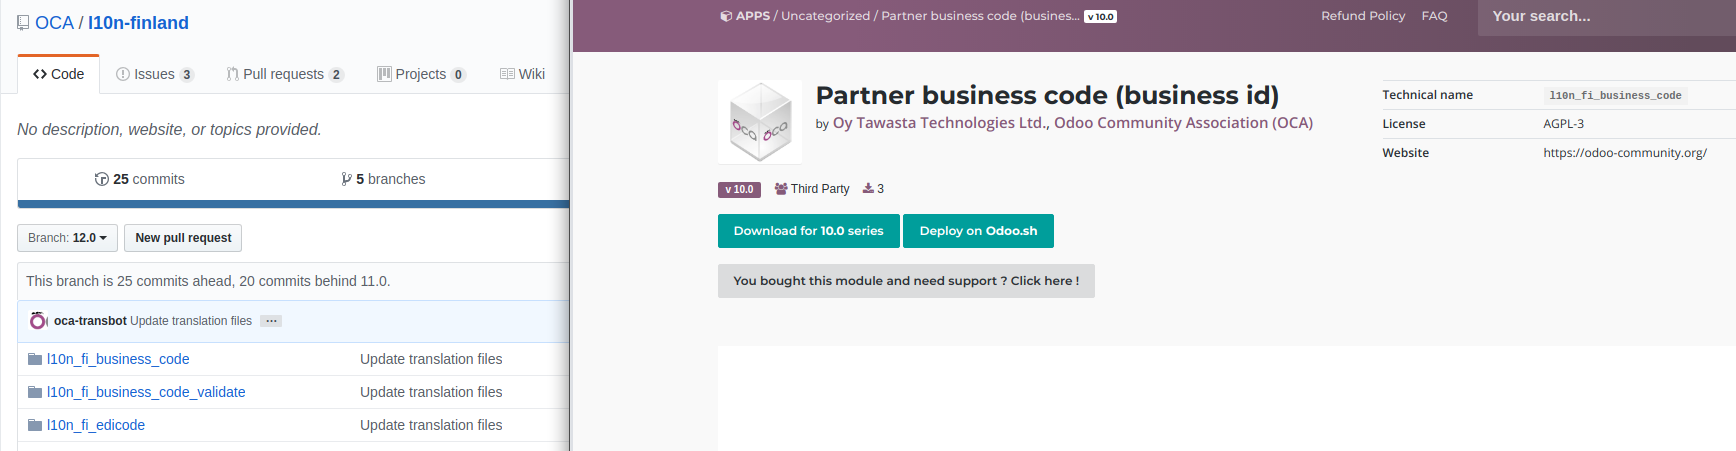This screenshot has width=1736, height=451.
Task: Click the Partner business code module thumbnail
Action: click(760, 122)
